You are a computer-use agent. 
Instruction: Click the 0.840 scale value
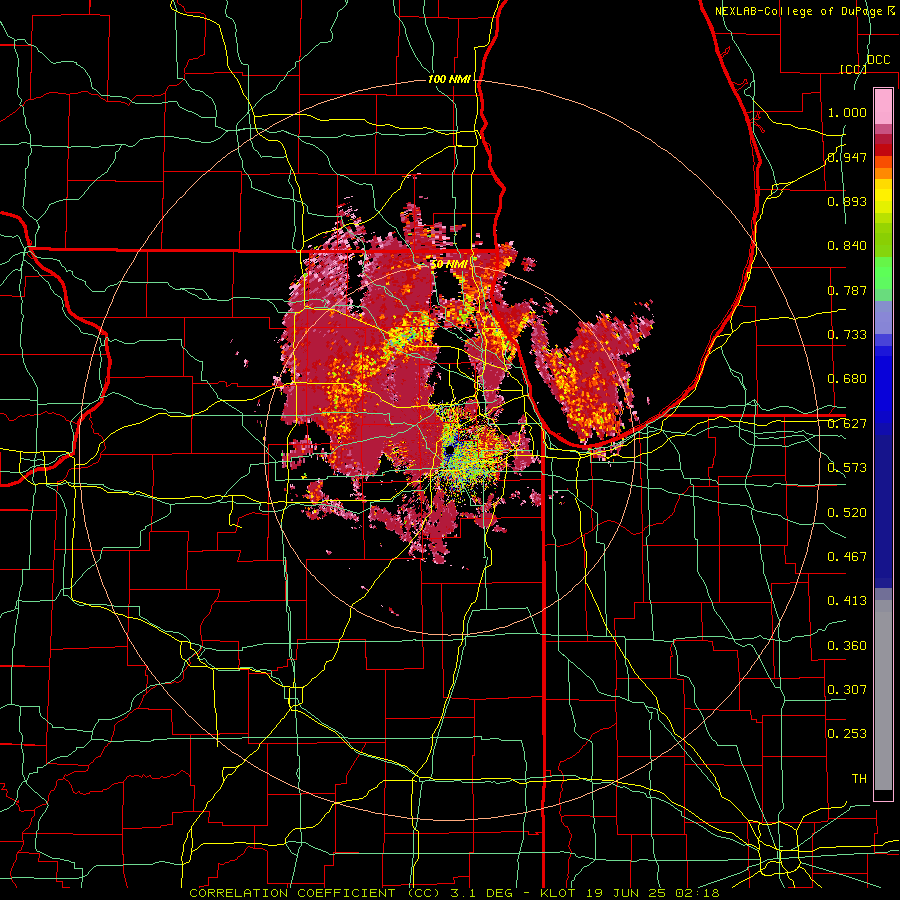coord(847,246)
